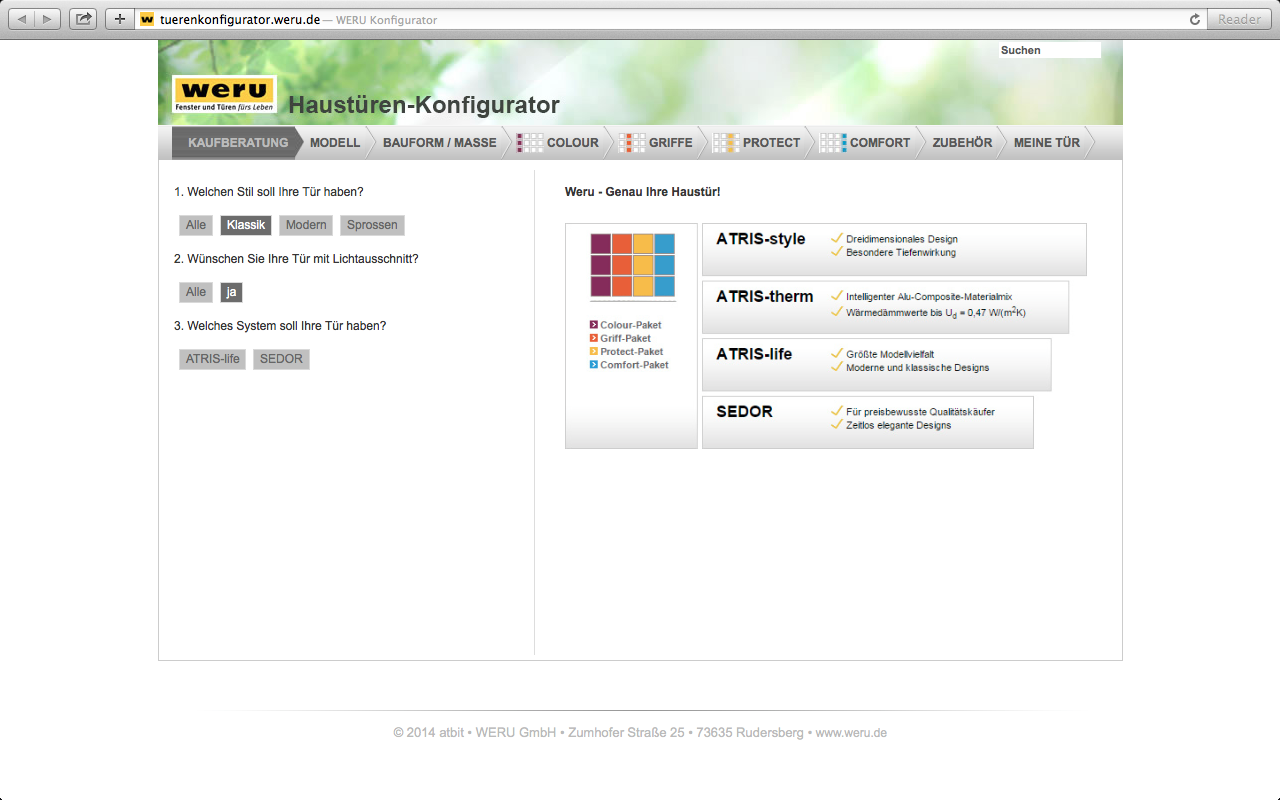Click the Griff-Paket link
Image resolution: width=1280 pixels, height=800 pixels.
pos(626,338)
